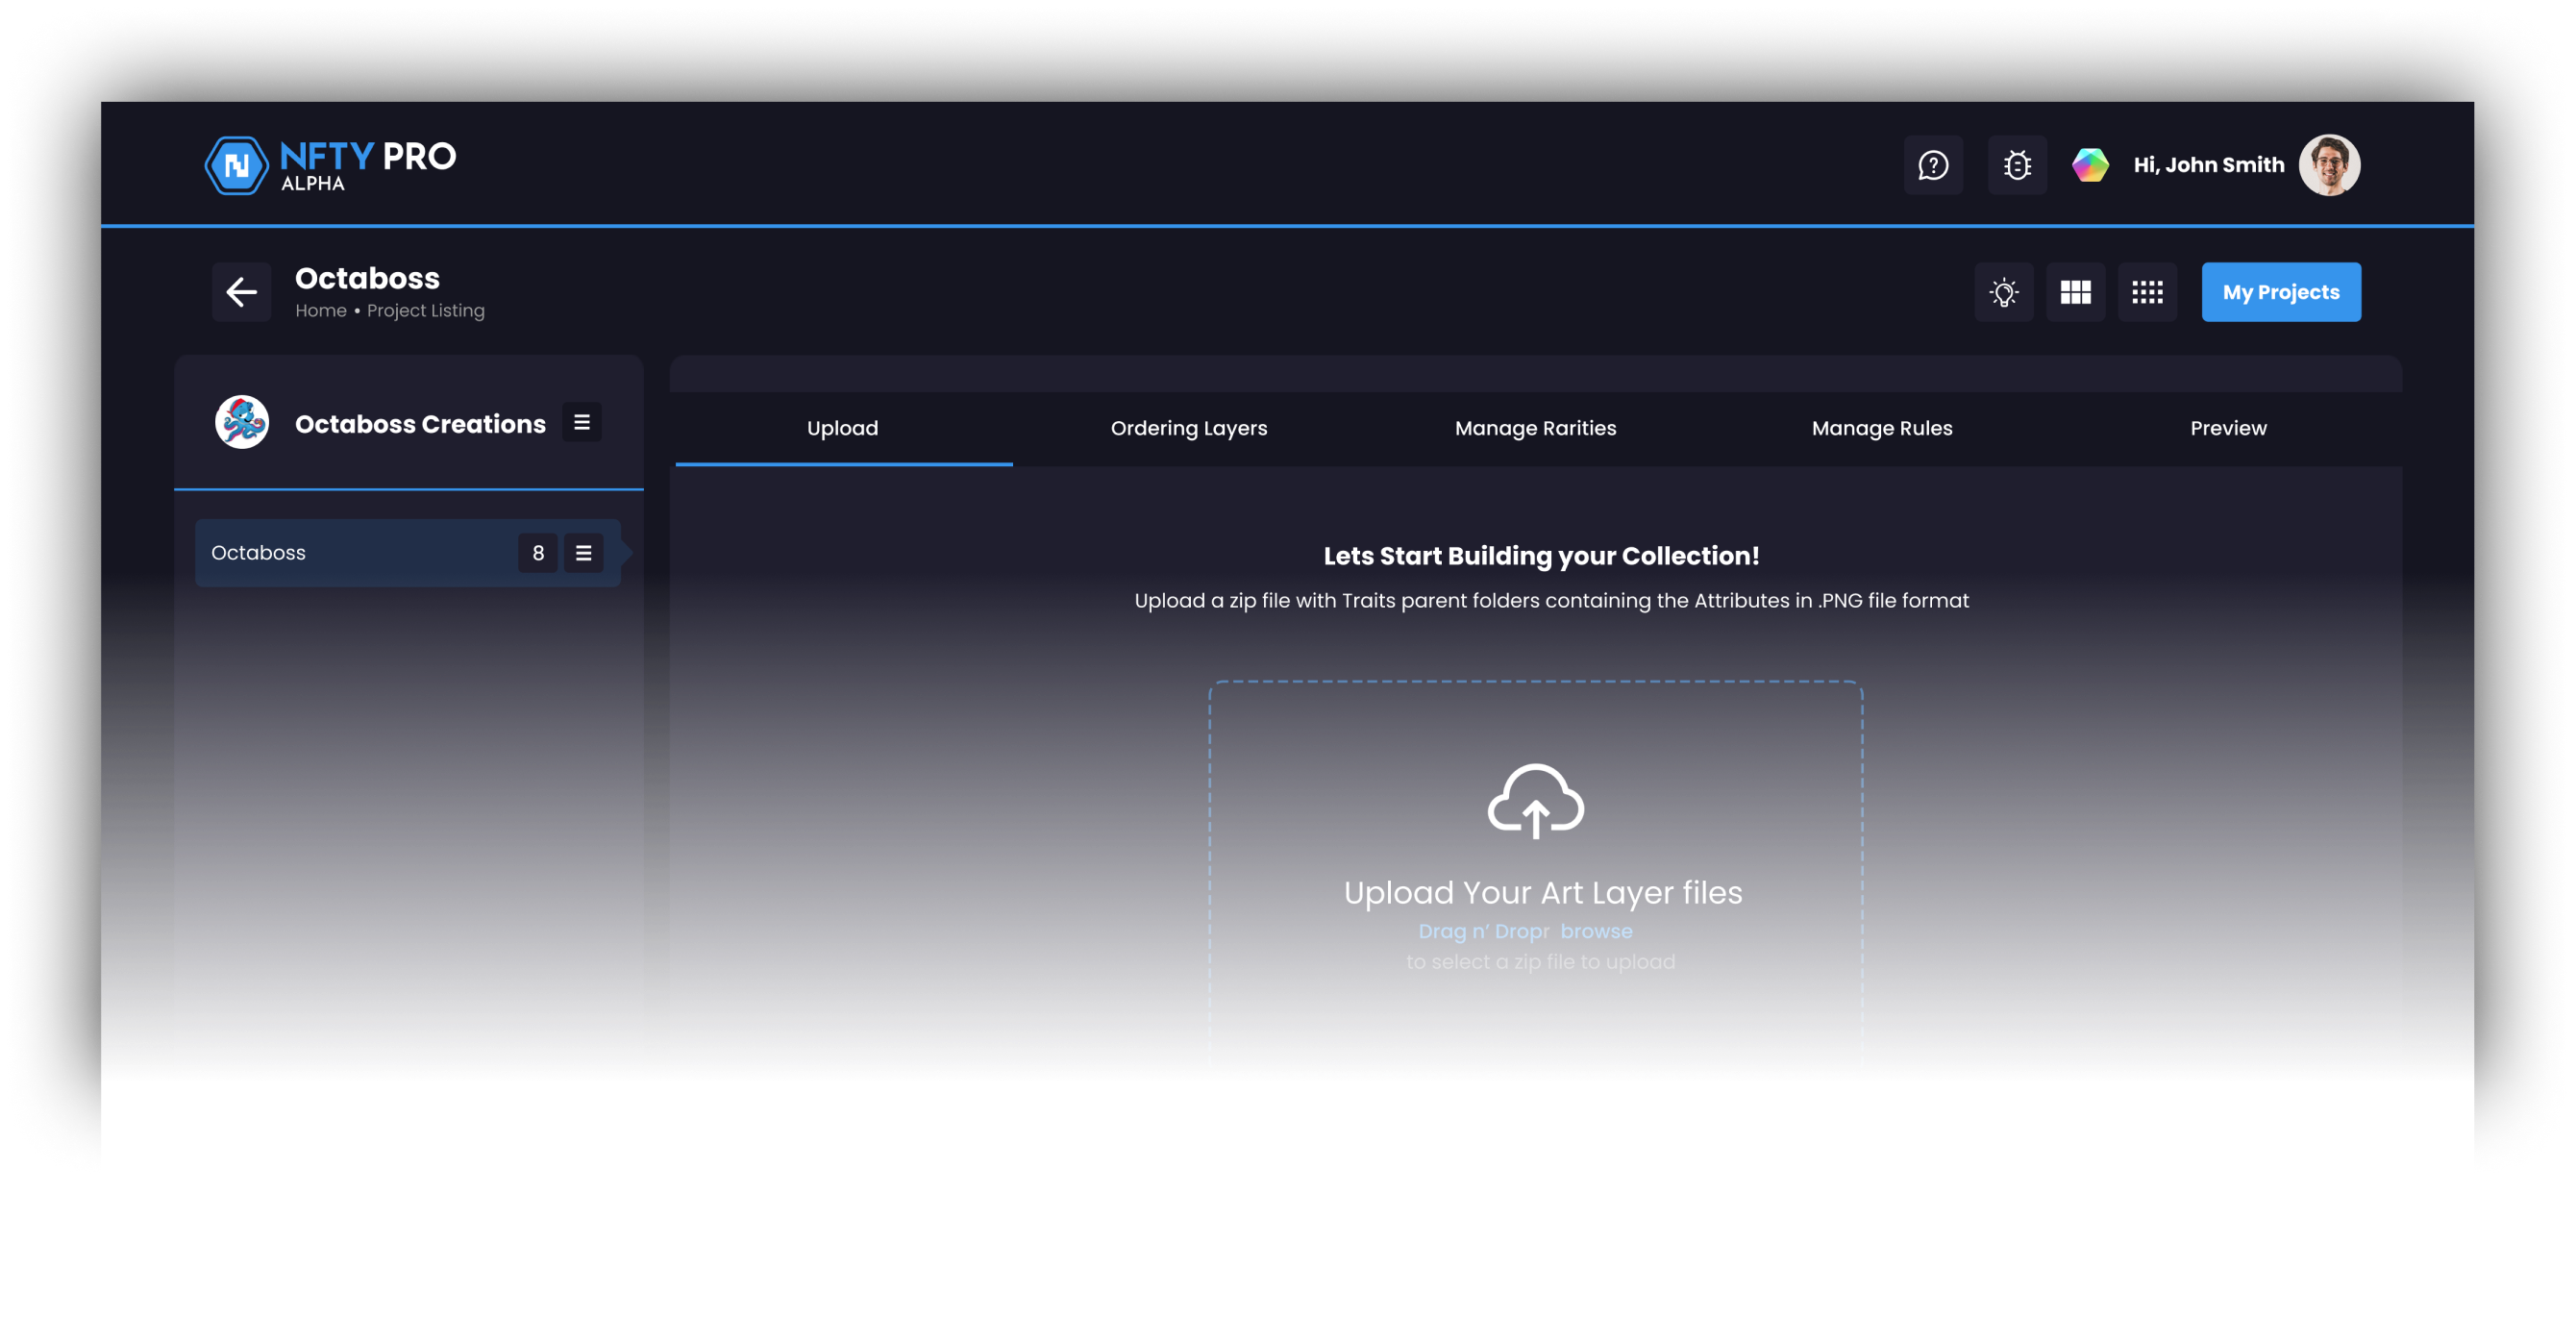Toggle dark mode using the bulb icon near My Projects
The width and height of the screenshot is (2576, 1317).
pos(2004,292)
